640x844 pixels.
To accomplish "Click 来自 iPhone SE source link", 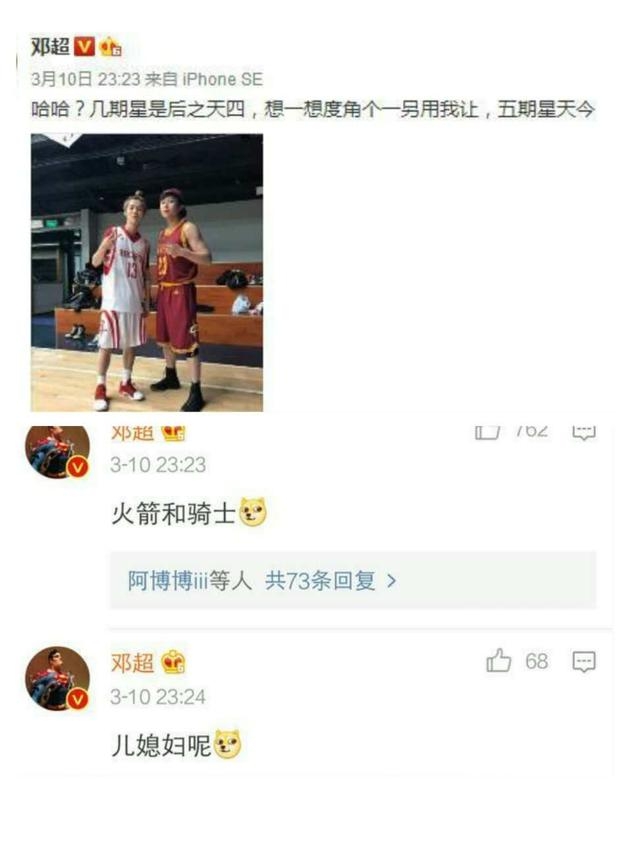I will coord(203,79).
